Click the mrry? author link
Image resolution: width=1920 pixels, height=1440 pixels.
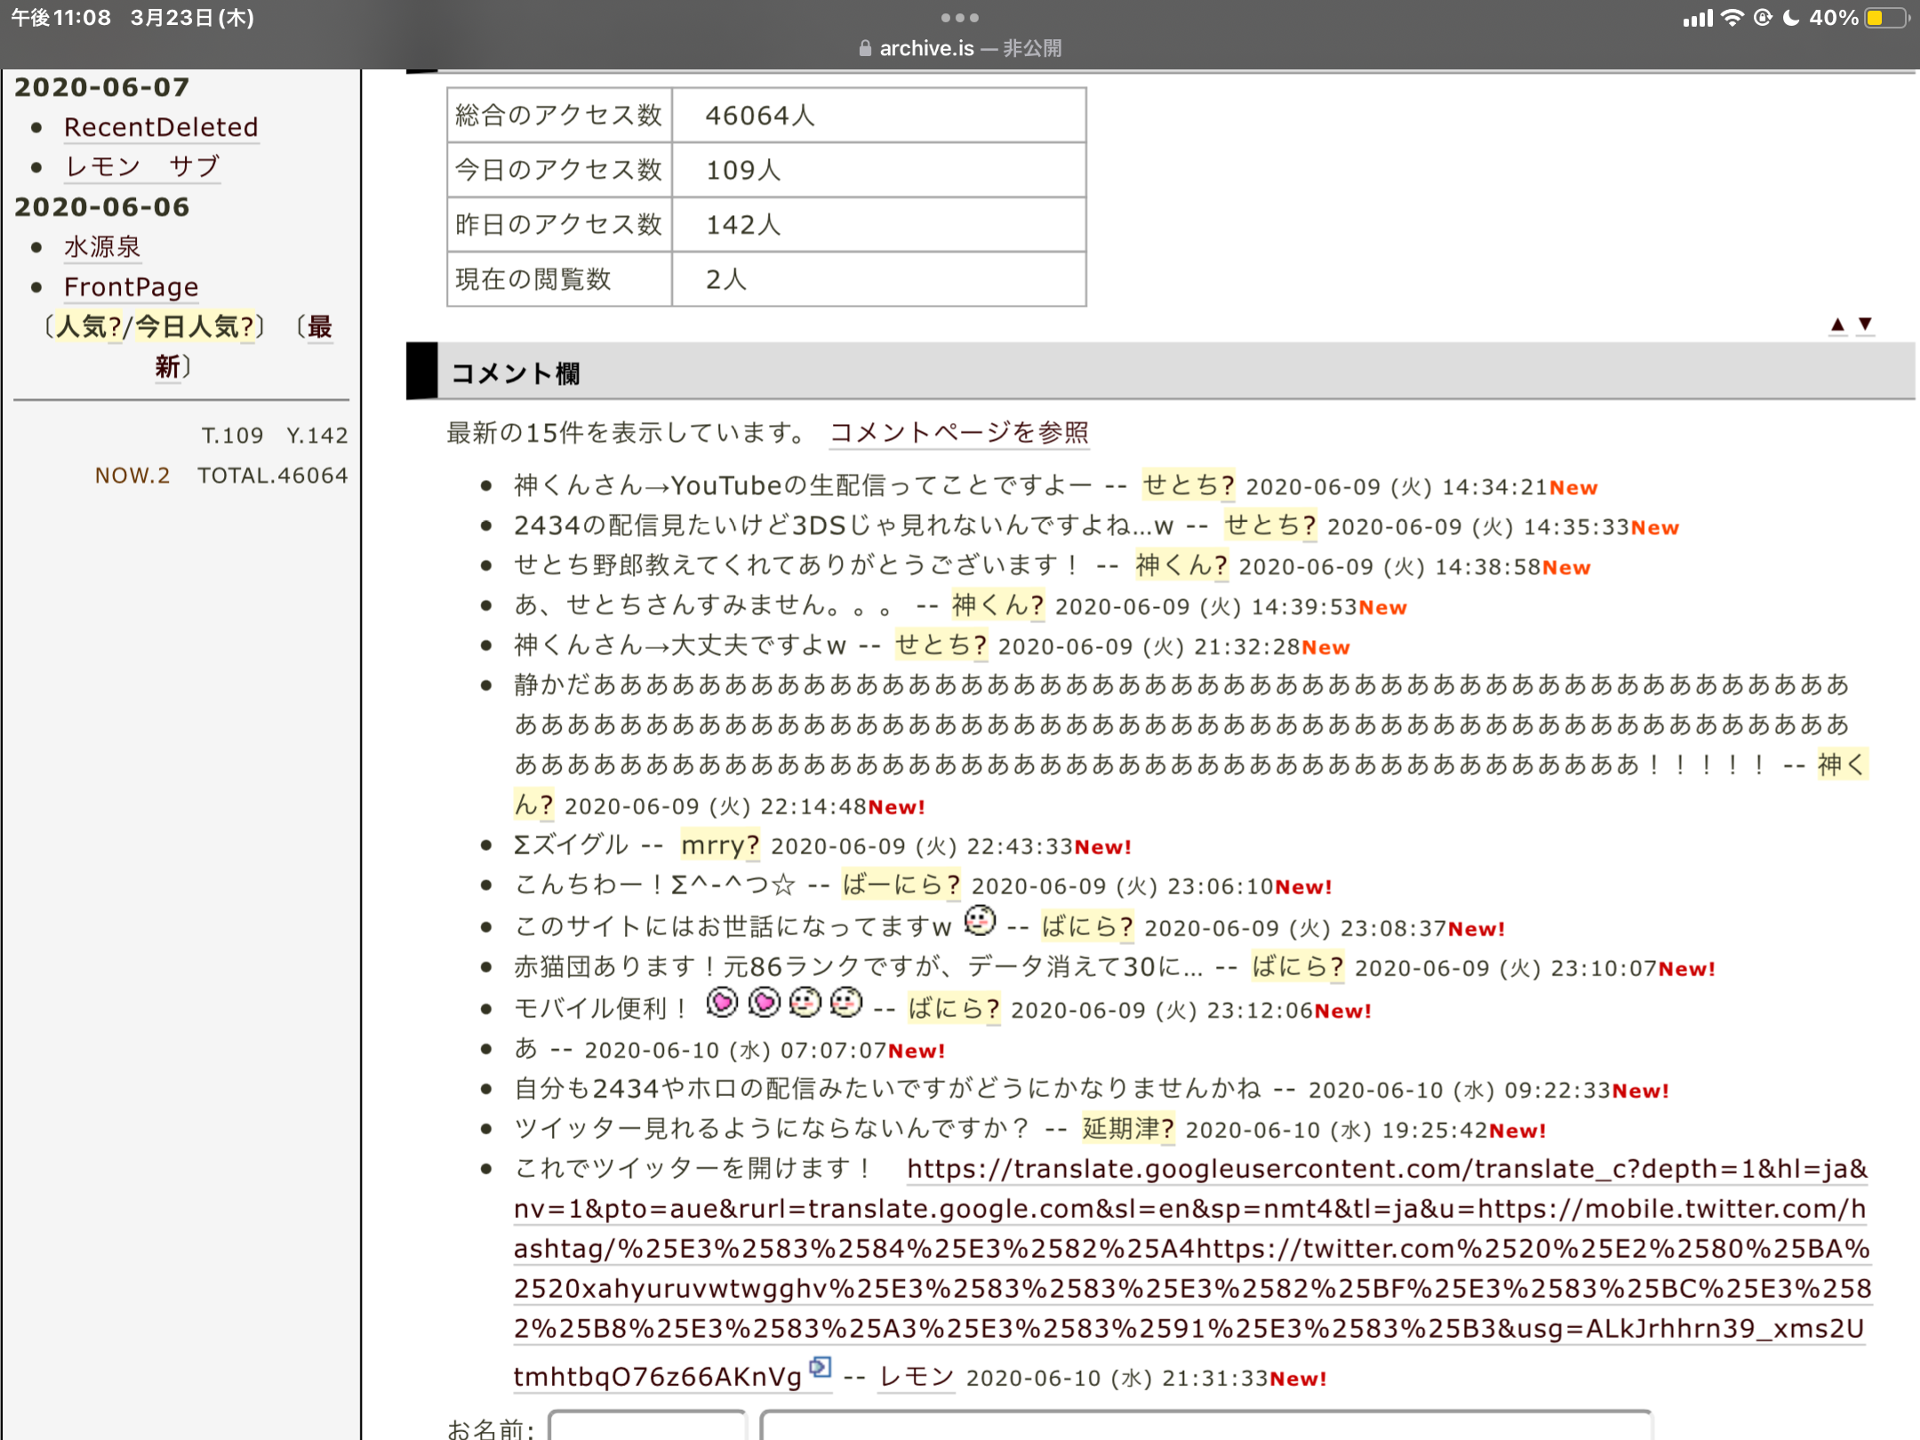coord(720,845)
